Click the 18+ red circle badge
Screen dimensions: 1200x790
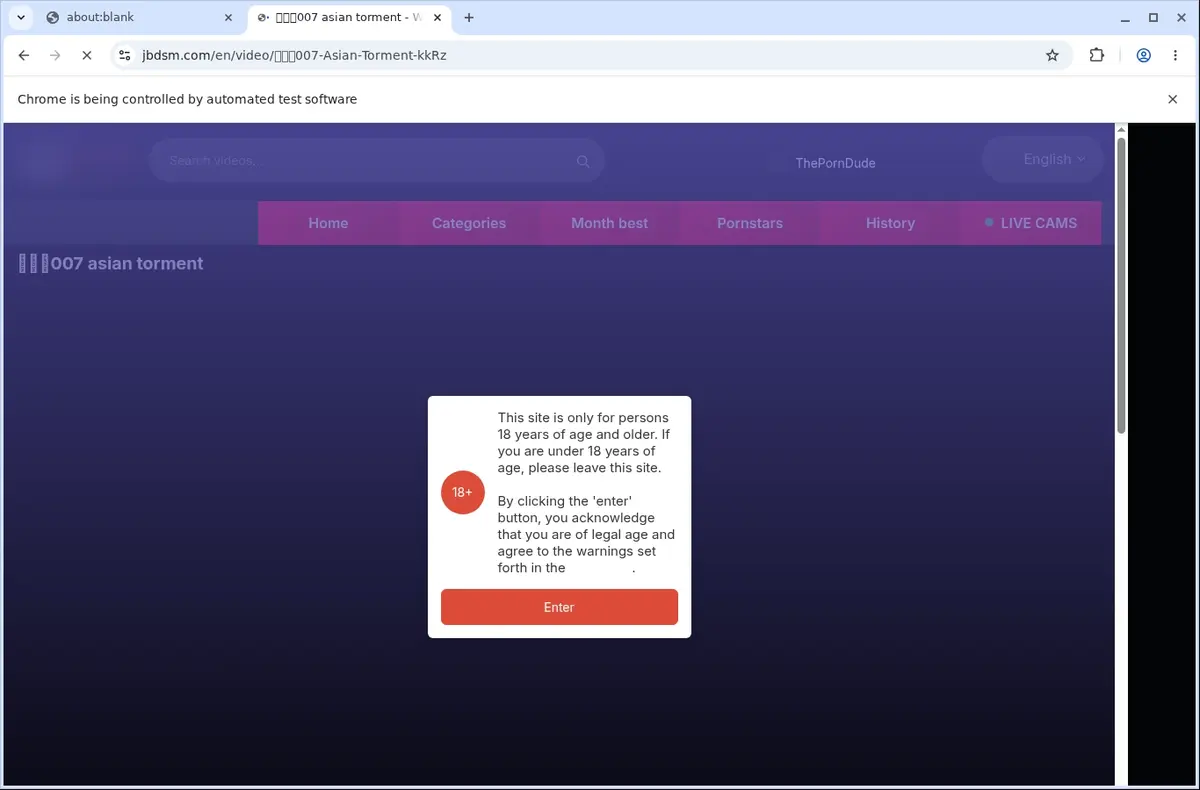click(x=462, y=492)
